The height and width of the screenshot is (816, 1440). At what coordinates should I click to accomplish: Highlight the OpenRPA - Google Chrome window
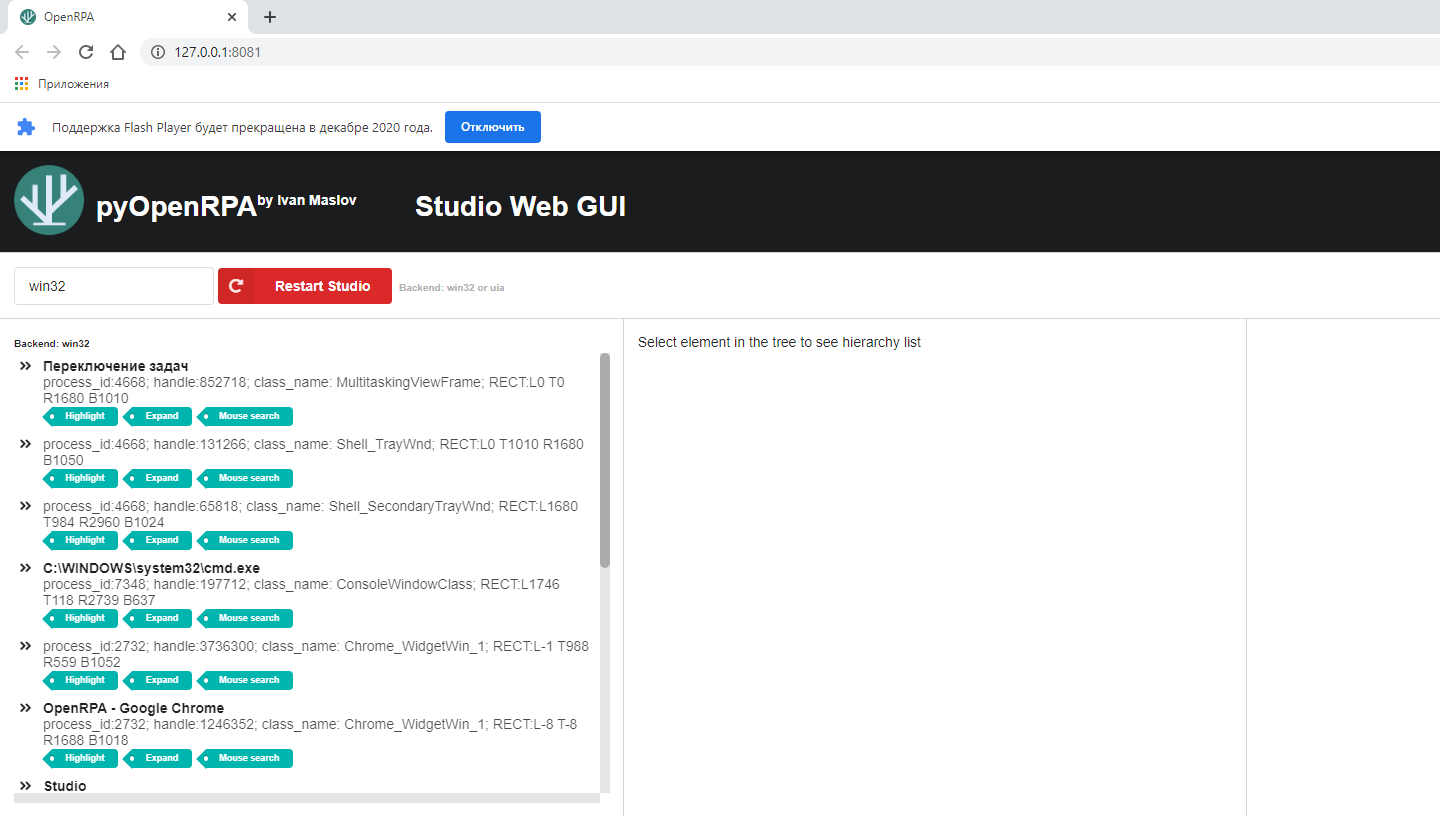81,758
